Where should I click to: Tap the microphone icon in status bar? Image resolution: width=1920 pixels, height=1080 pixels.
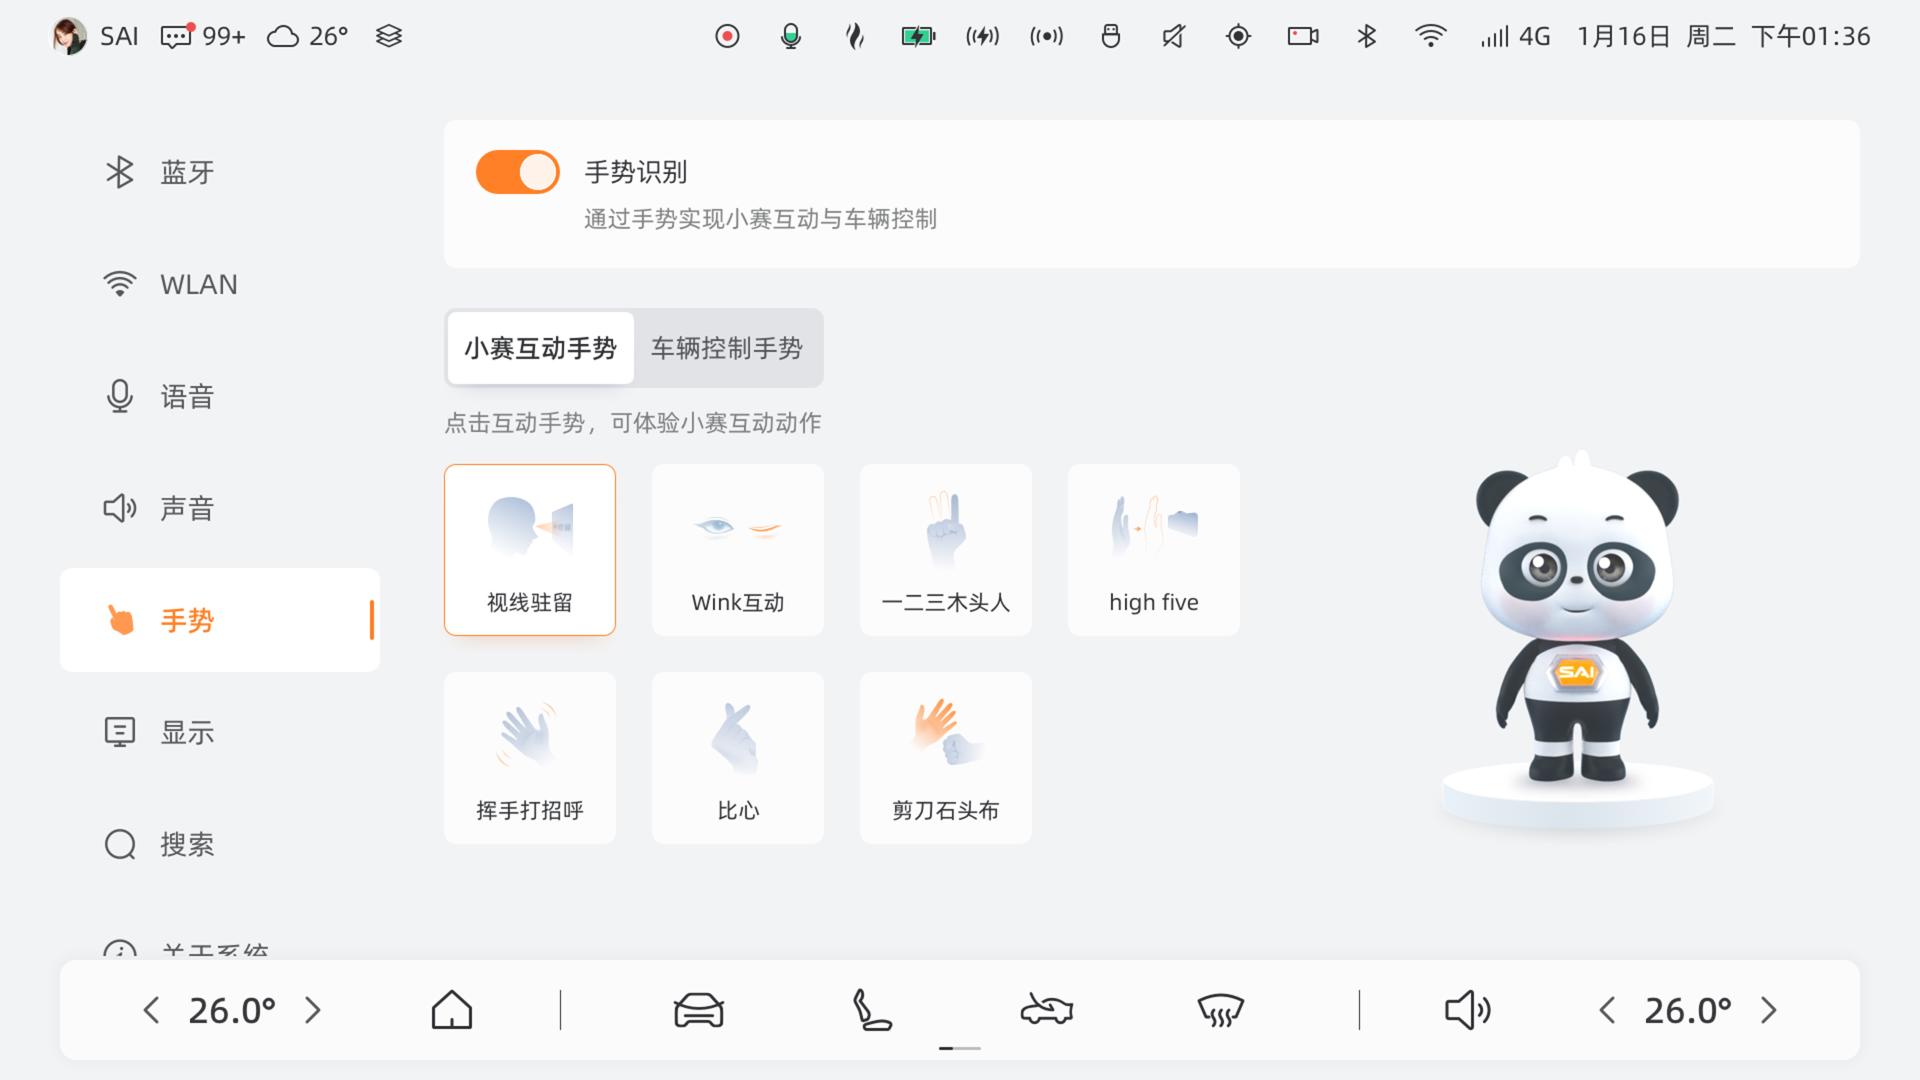click(x=791, y=37)
